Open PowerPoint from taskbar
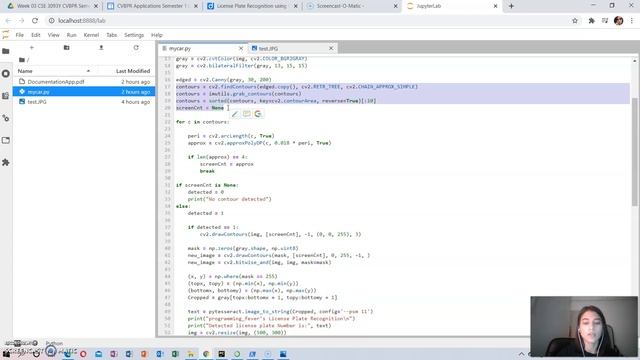 (x=144, y=354)
